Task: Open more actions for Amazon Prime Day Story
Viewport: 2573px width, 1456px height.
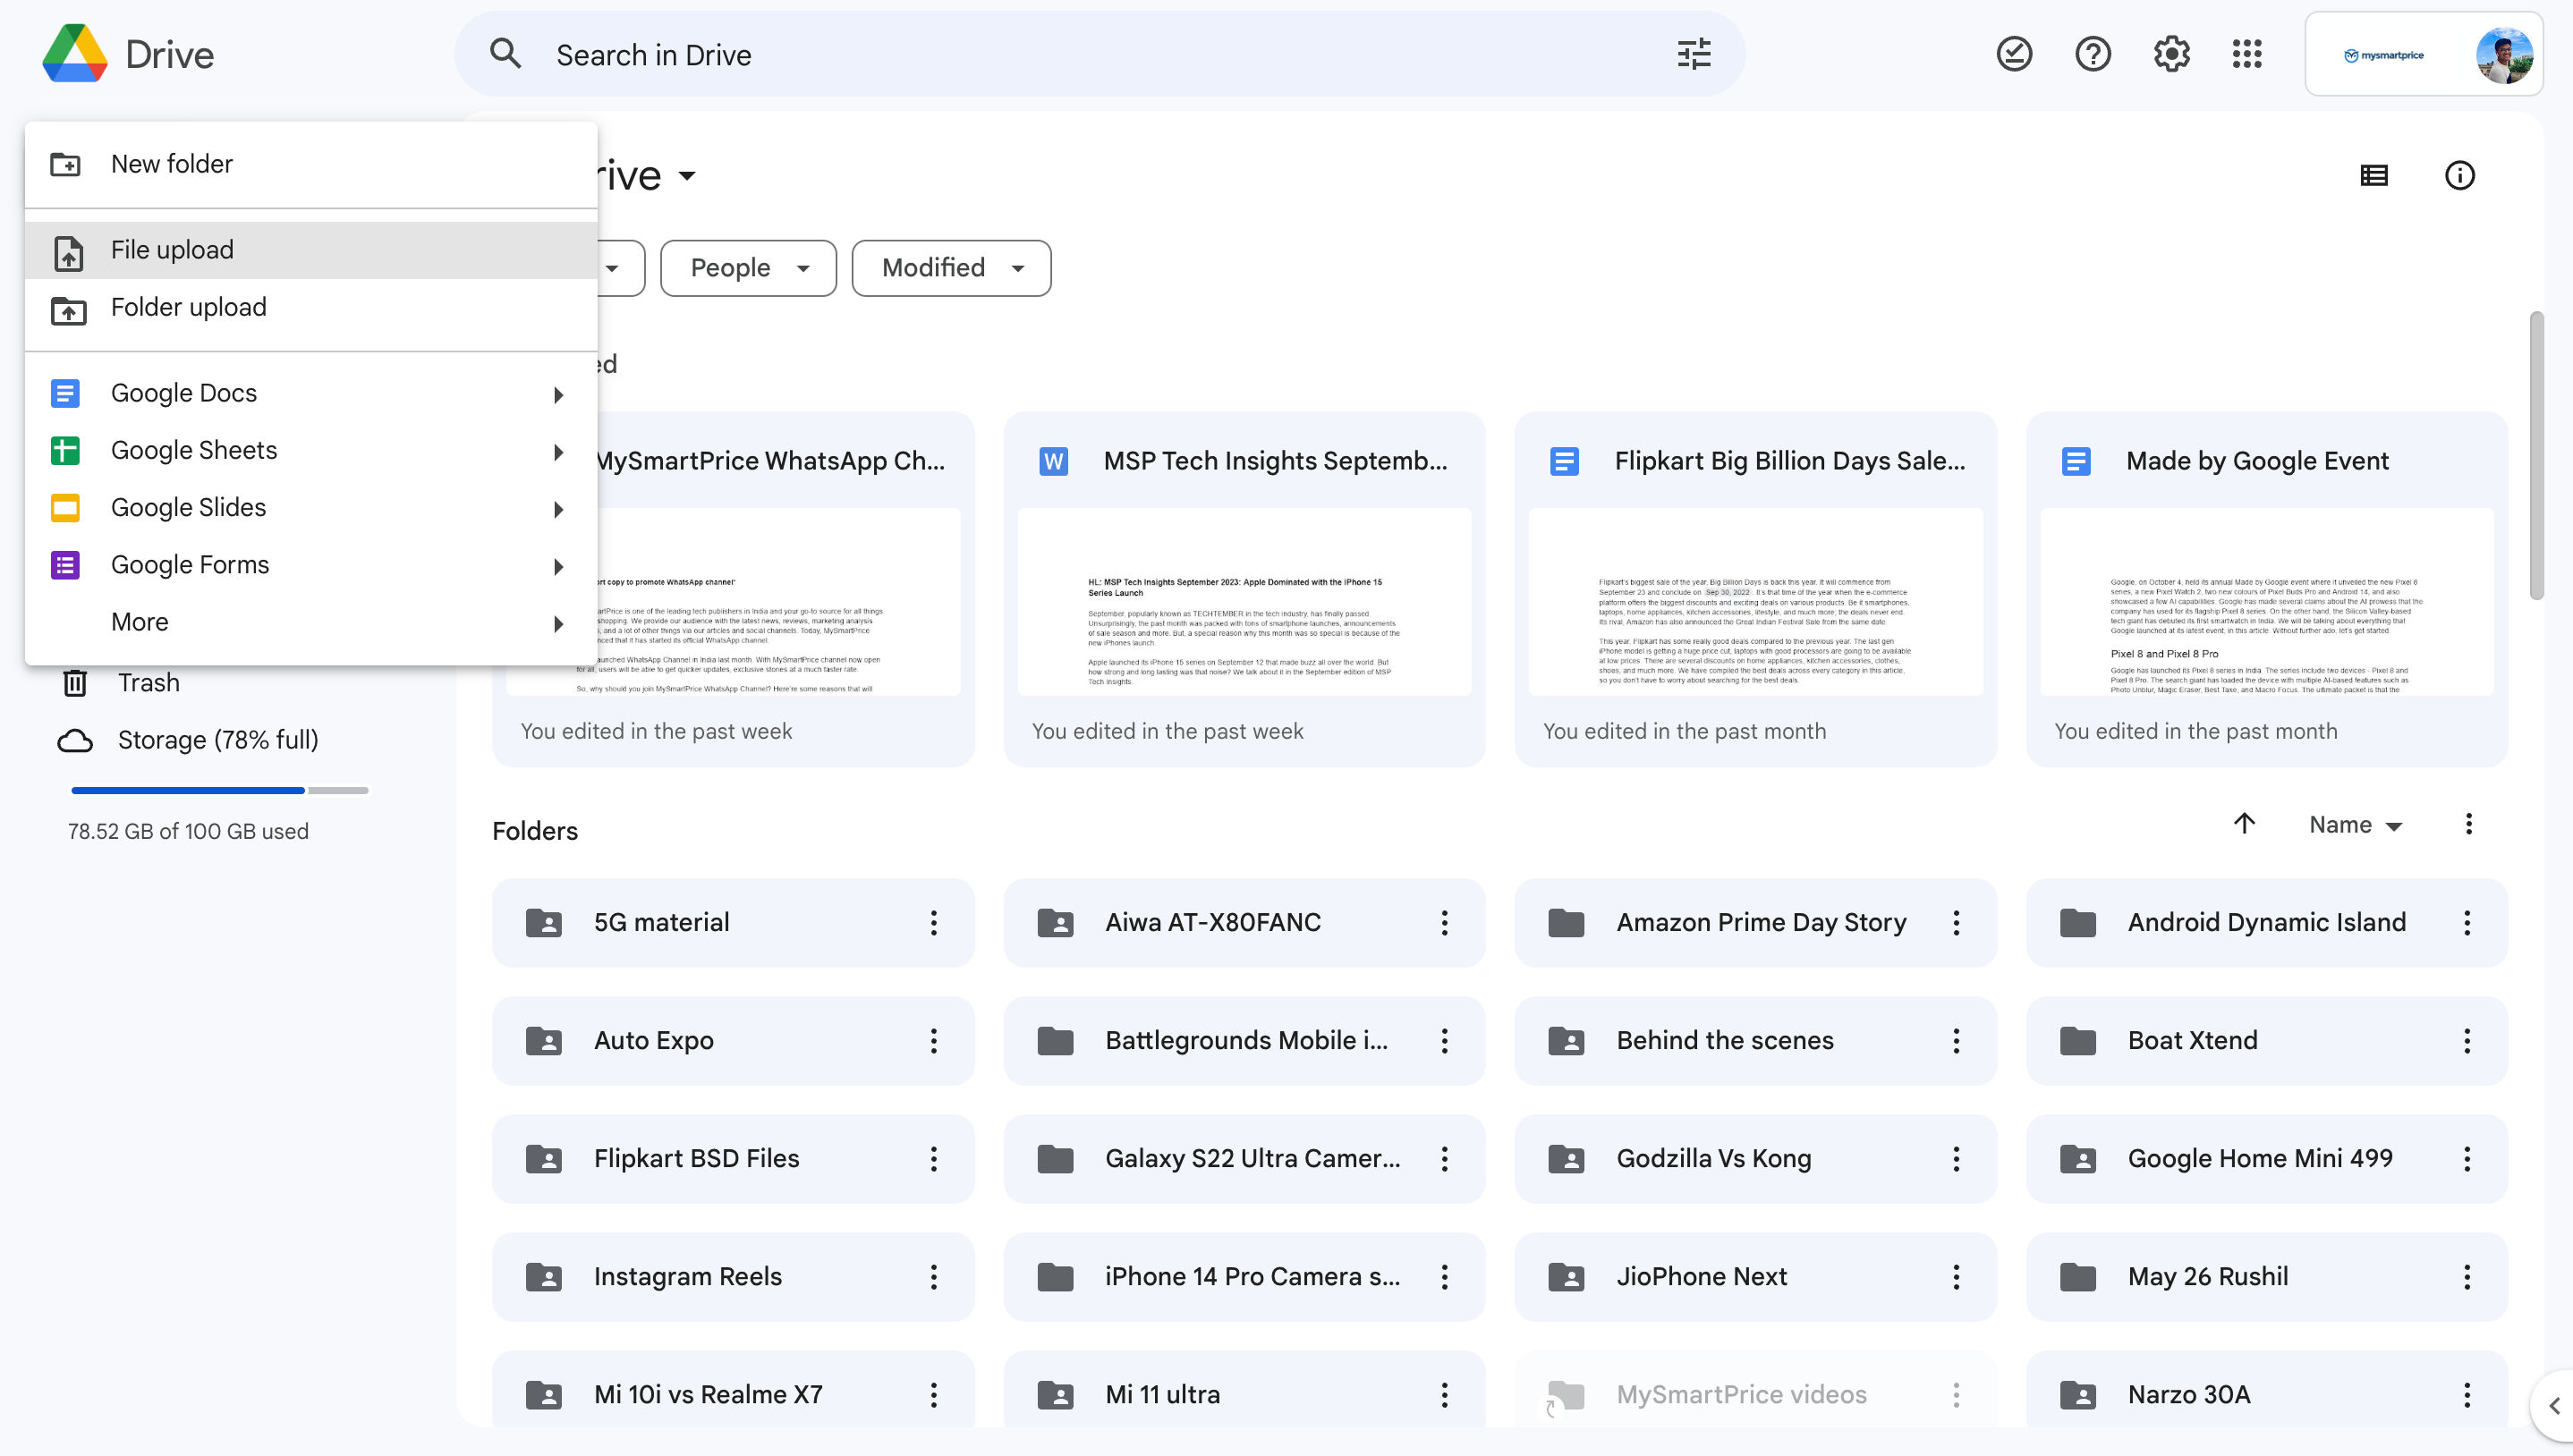Action: pyautogui.click(x=1956, y=922)
